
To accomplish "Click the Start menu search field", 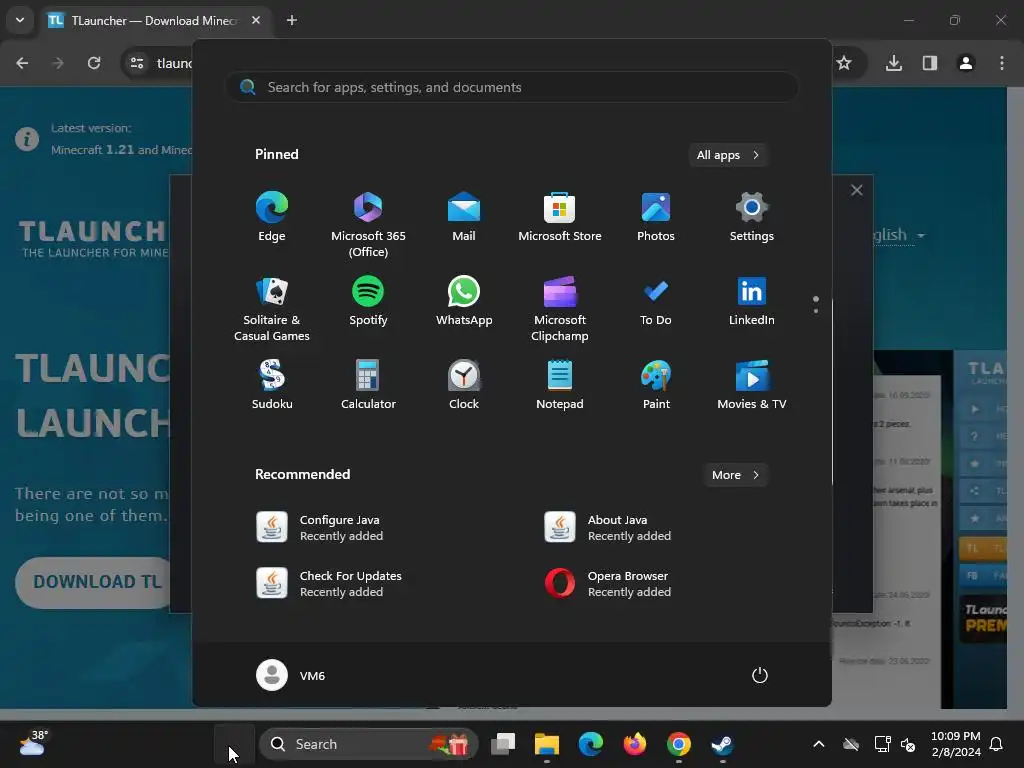I will 512,87.
